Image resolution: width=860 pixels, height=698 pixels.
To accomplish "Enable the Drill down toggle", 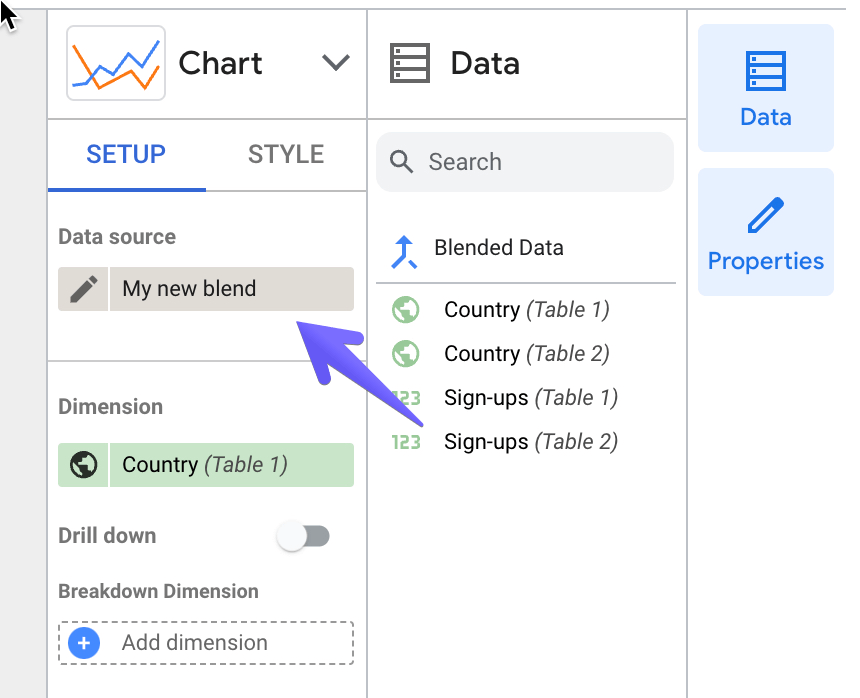I will click(304, 536).
